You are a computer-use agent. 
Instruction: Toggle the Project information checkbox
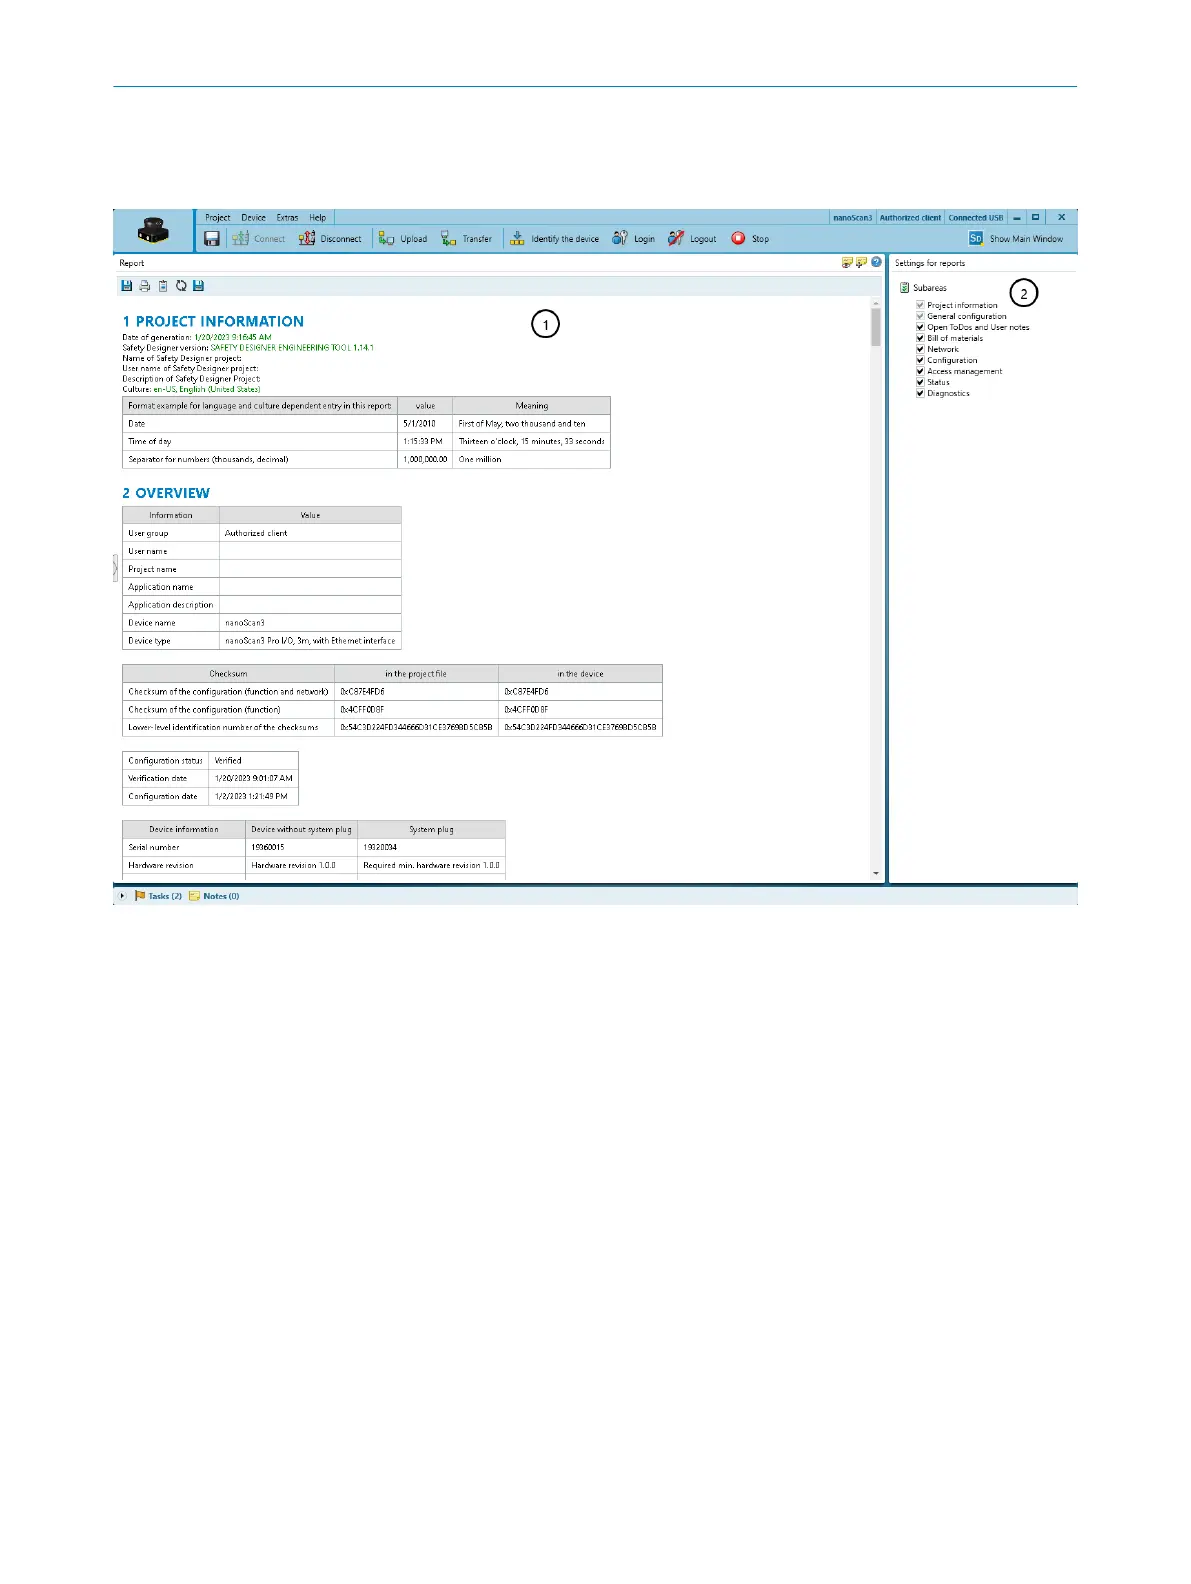pos(920,305)
